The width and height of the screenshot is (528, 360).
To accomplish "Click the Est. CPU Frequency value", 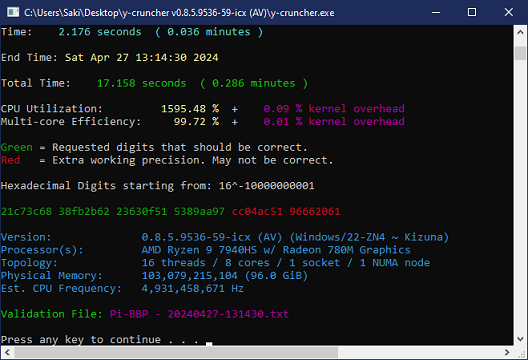I will [x=192, y=288].
